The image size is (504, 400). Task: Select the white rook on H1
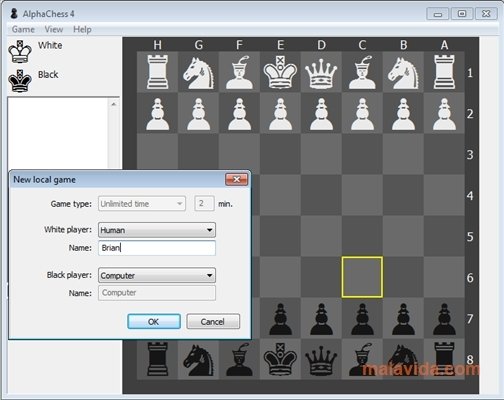pyautogui.click(x=157, y=72)
